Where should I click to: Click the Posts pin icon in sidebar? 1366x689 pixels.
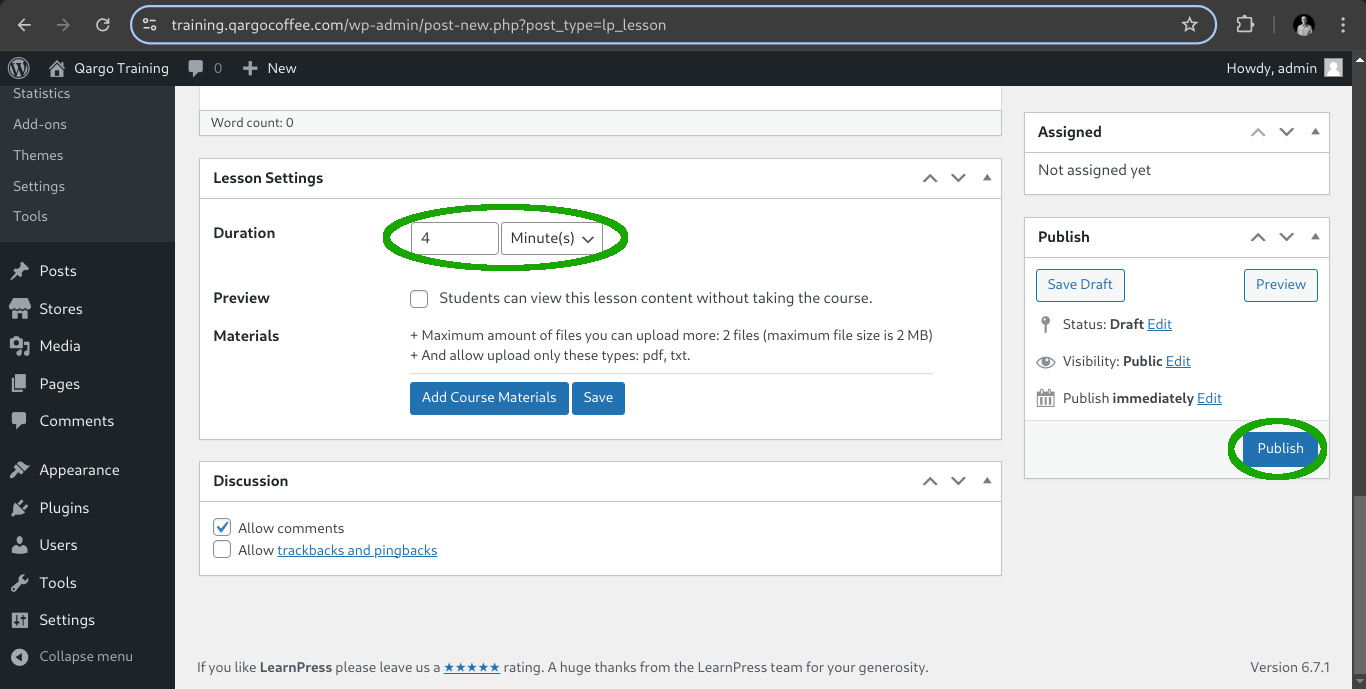19,271
